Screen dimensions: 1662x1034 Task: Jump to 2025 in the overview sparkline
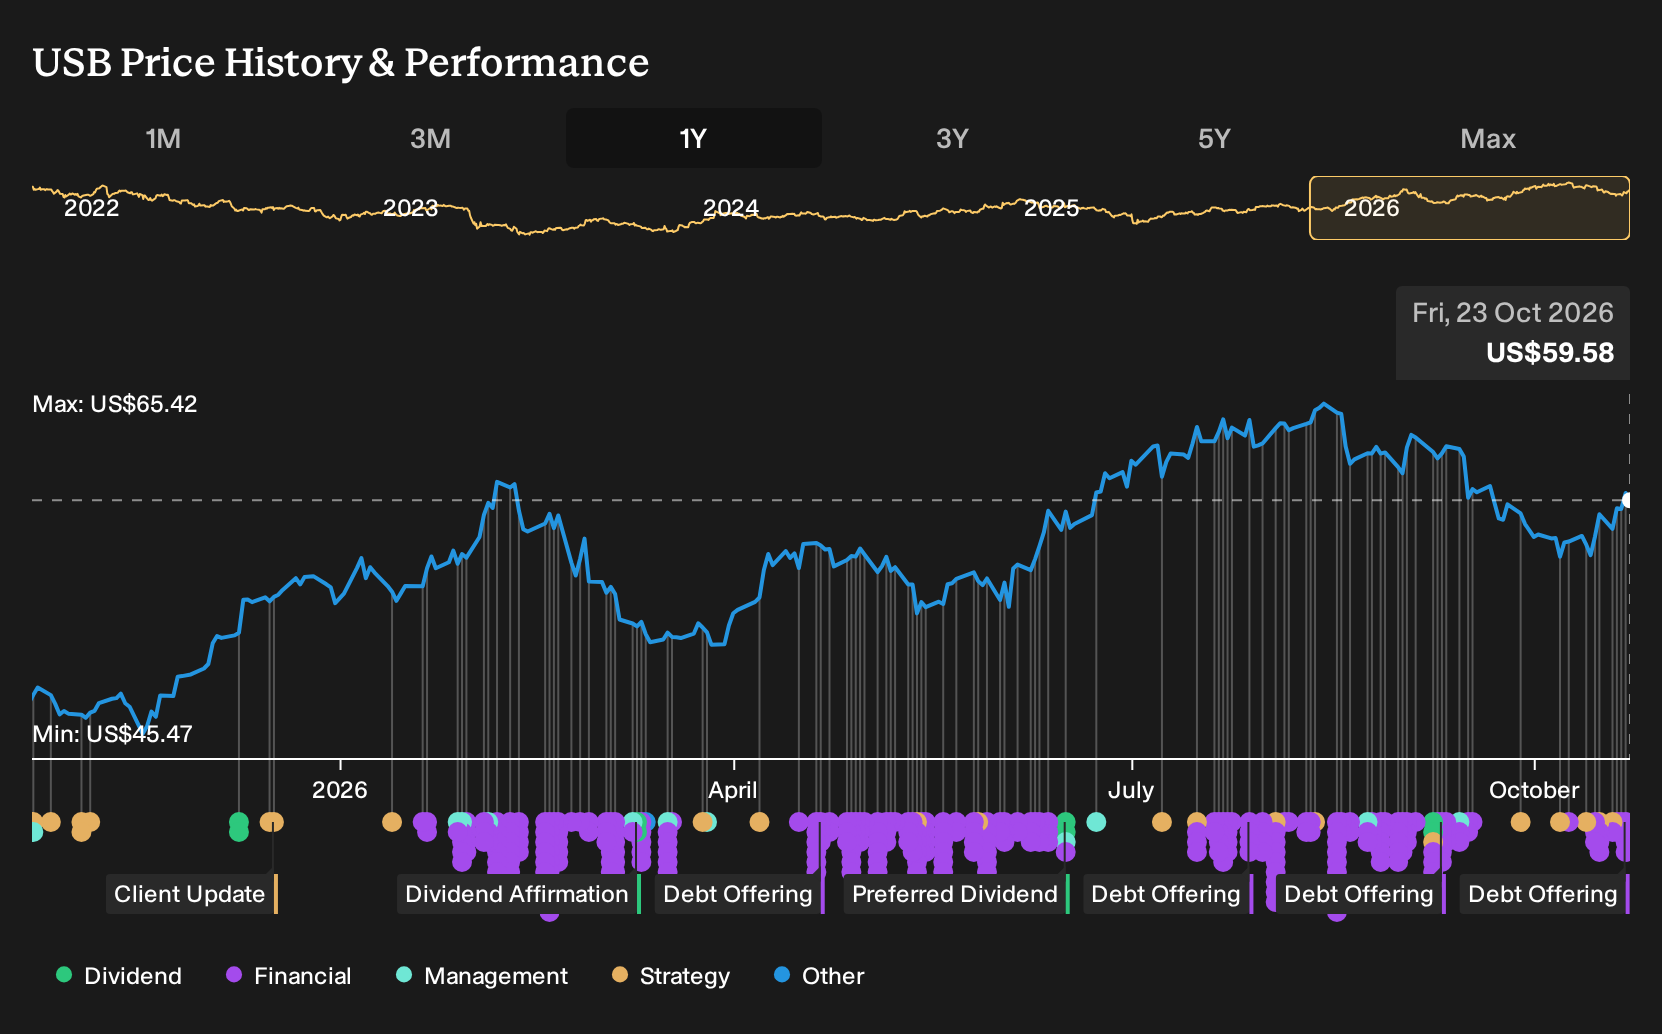[1051, 208]
